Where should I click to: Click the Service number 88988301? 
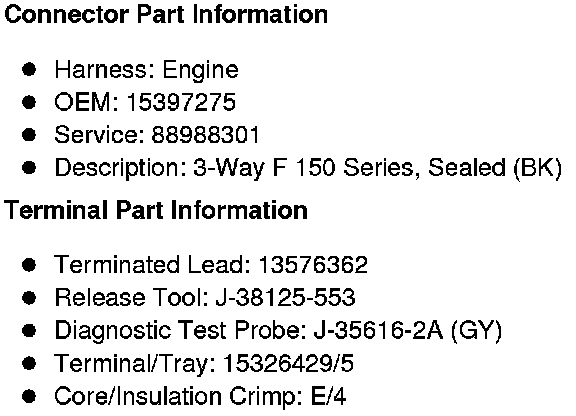point(205,135)
